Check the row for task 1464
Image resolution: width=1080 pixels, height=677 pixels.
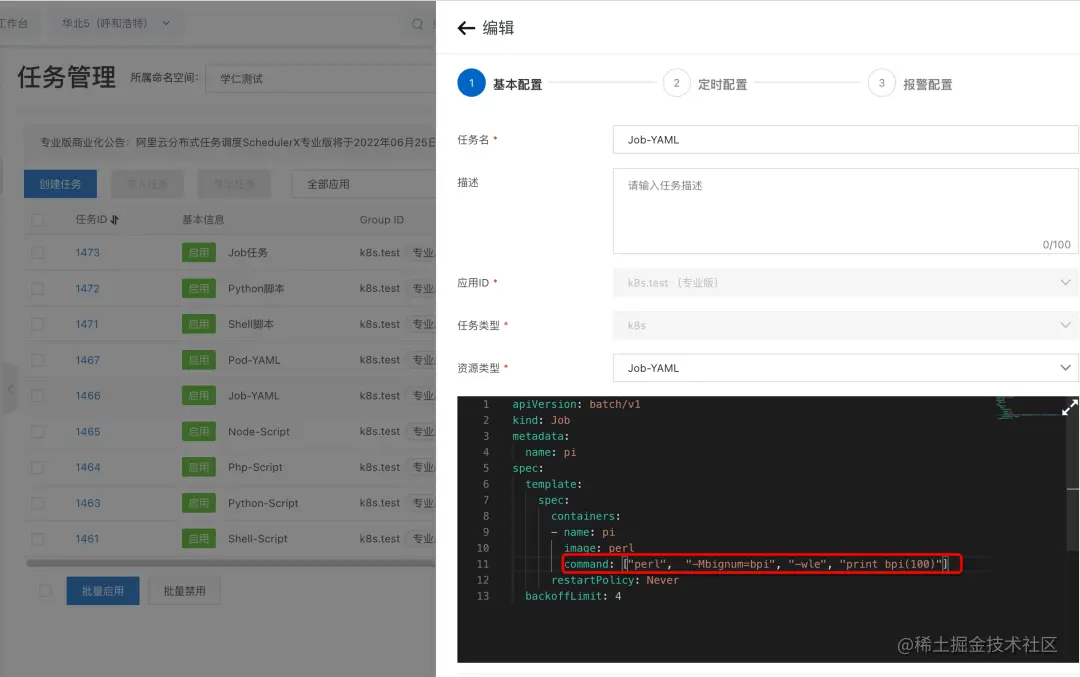point(37,468)
